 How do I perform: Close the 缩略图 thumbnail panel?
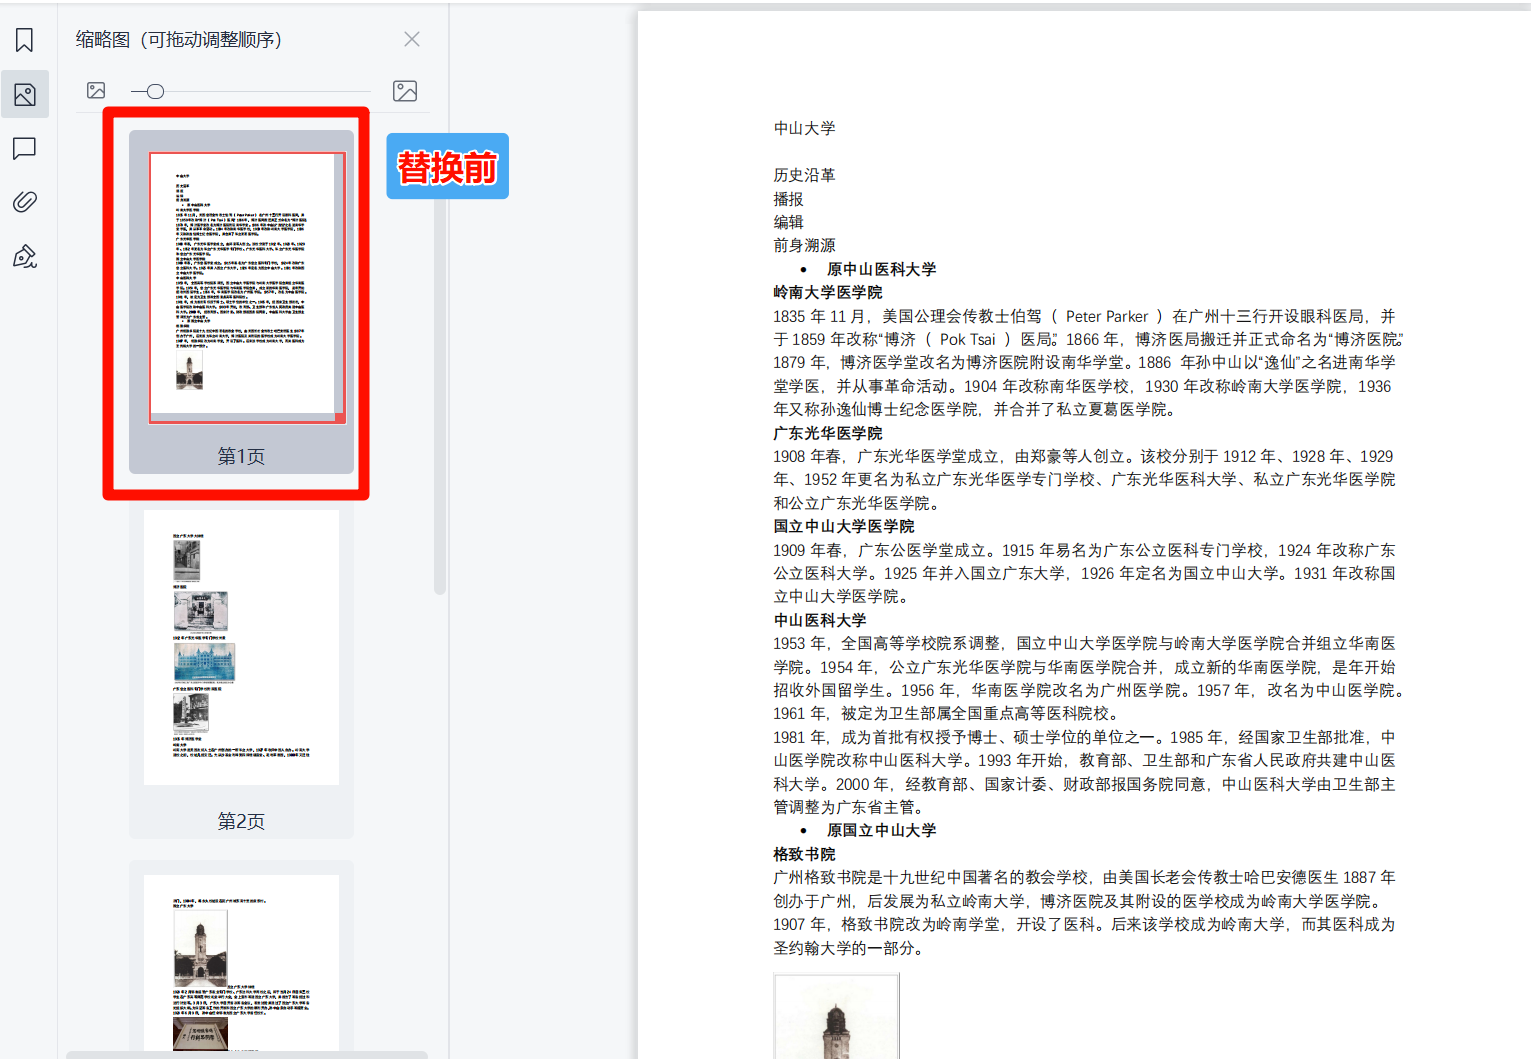(x=412, y=39)
